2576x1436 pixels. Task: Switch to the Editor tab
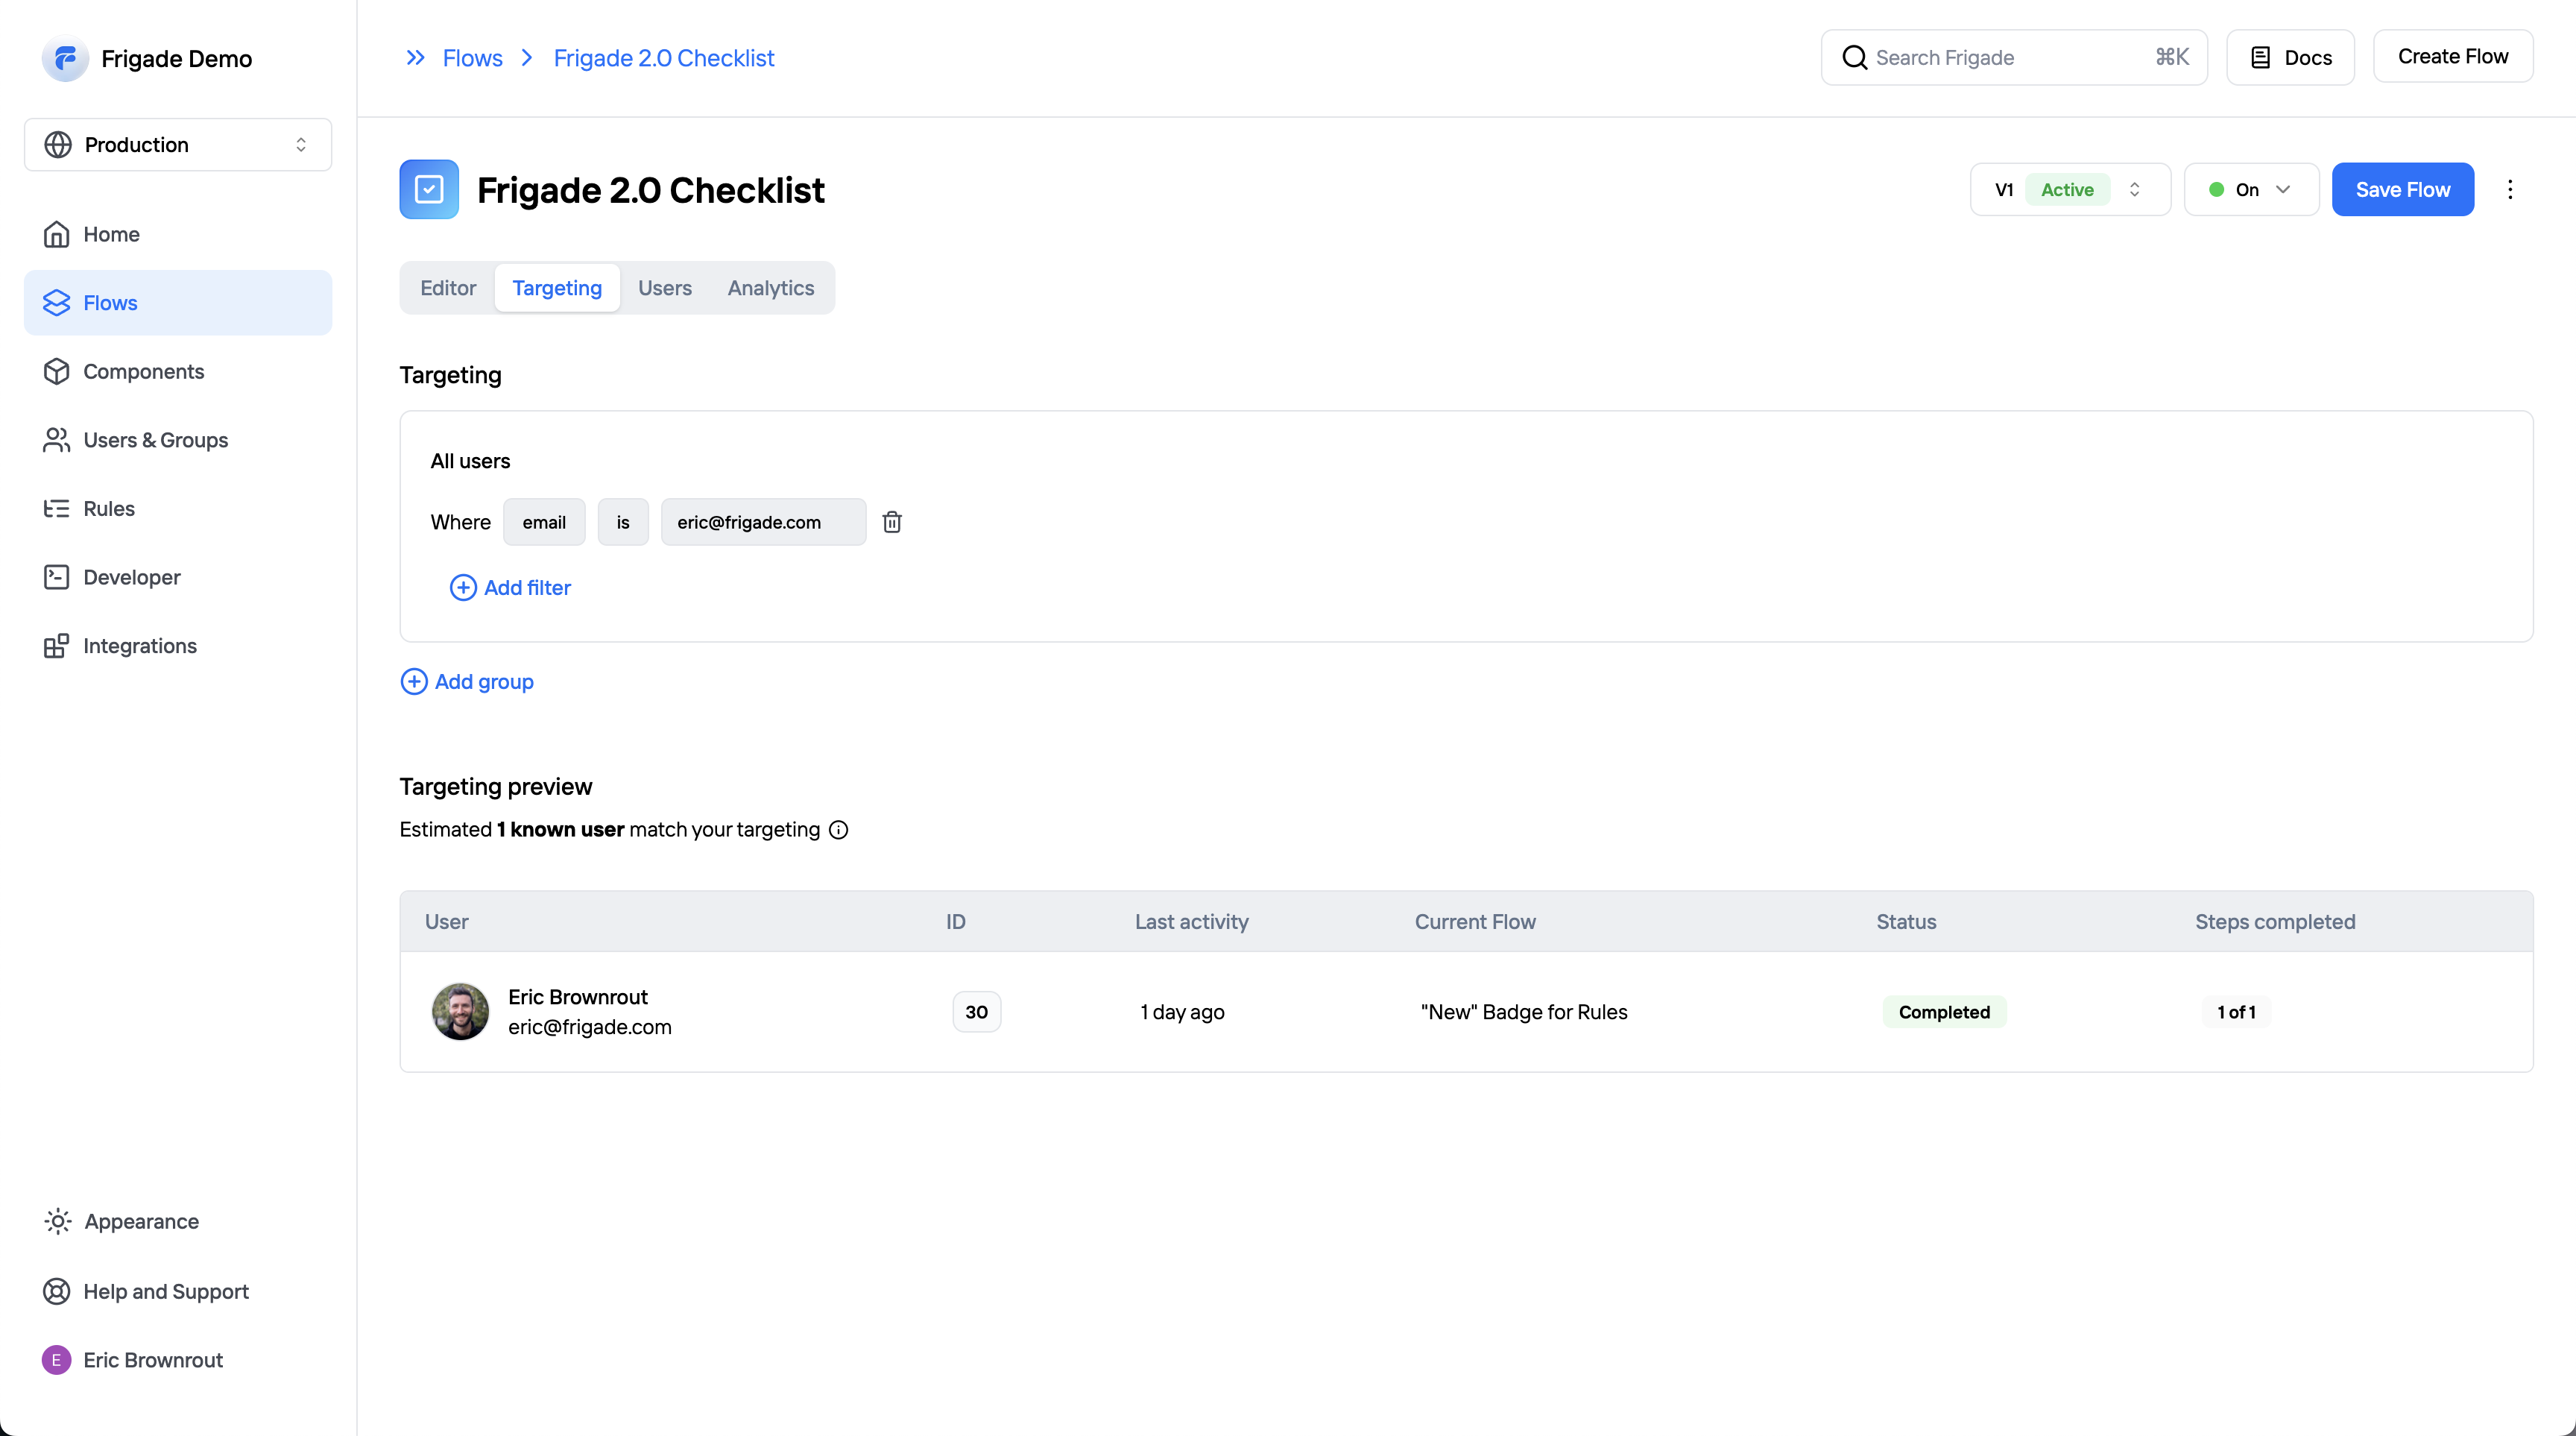(x=447, y=288)
